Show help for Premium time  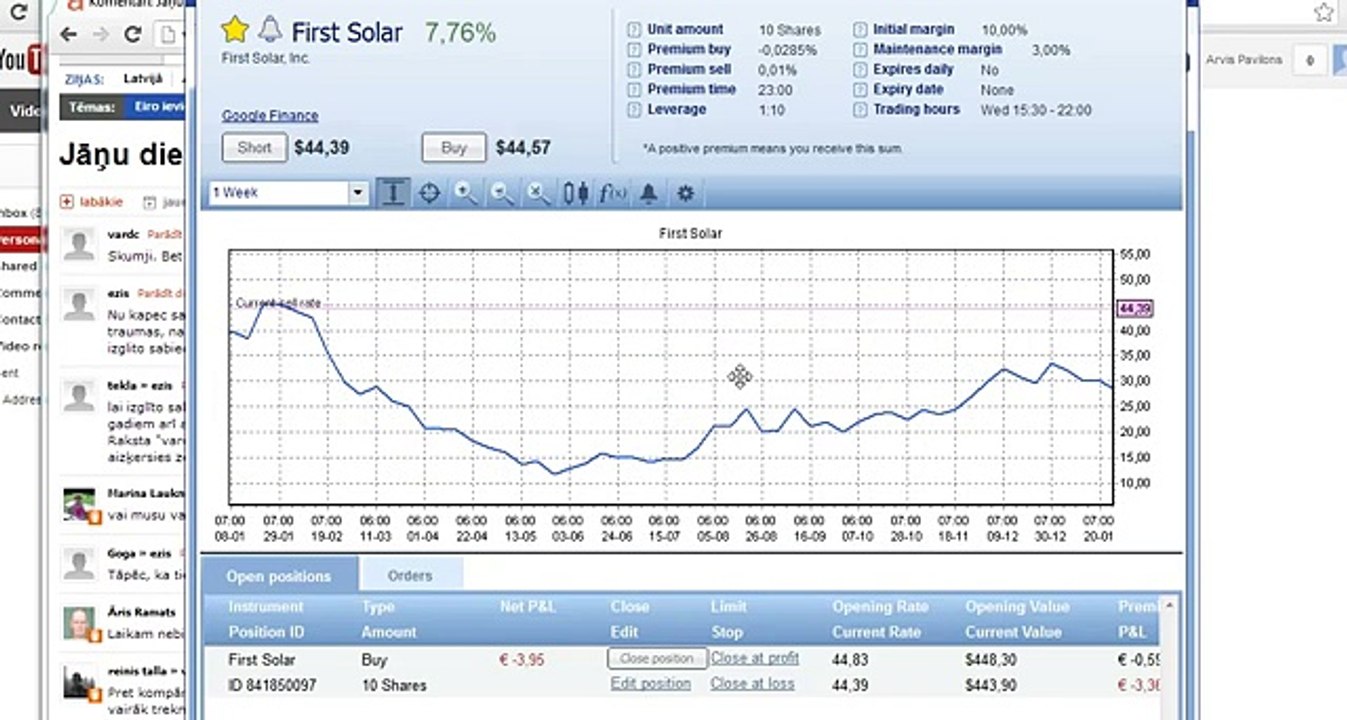click(634, 90)
